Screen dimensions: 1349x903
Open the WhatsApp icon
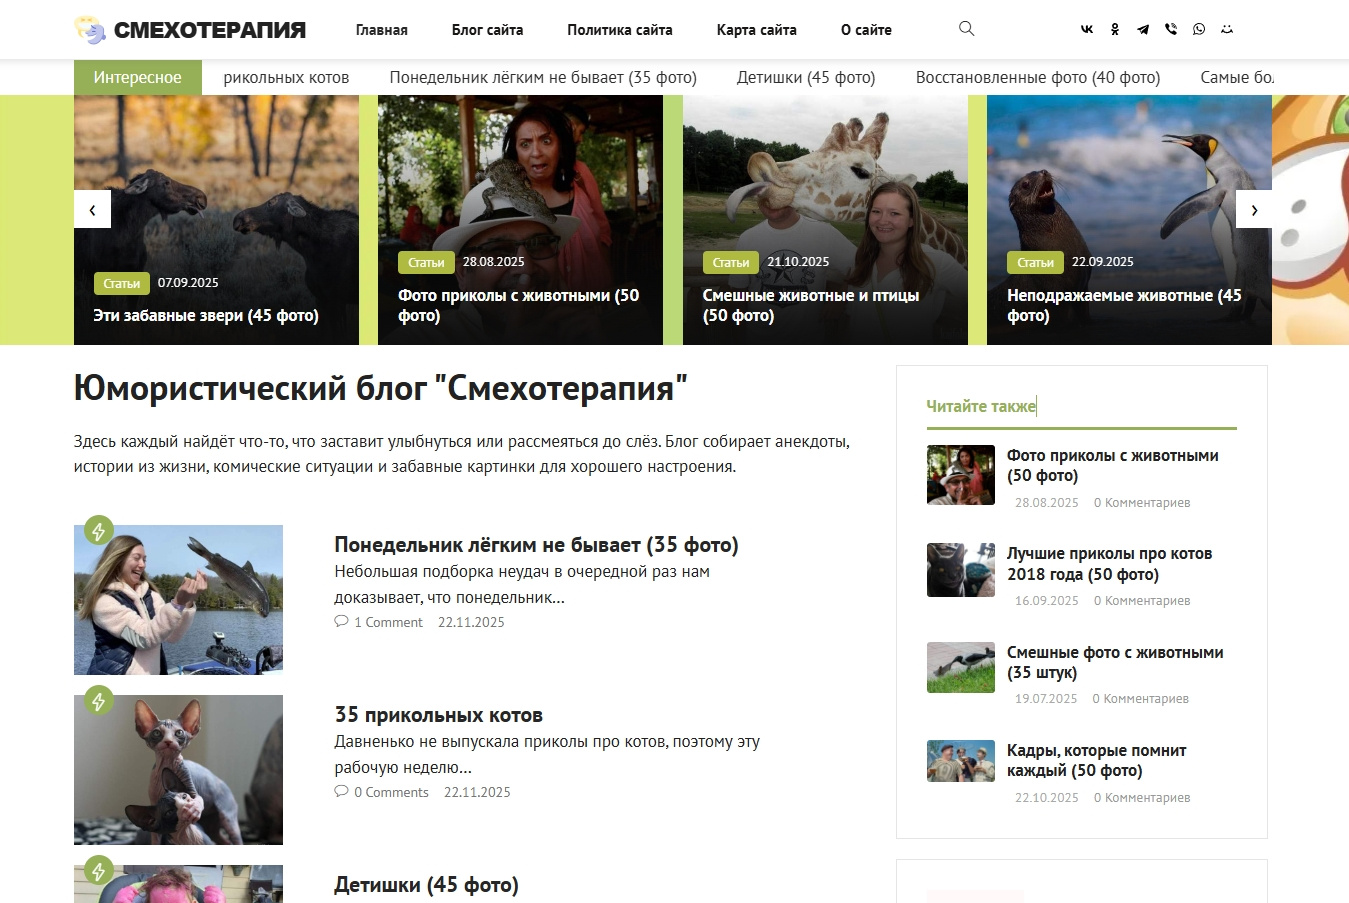[1199, 30]
